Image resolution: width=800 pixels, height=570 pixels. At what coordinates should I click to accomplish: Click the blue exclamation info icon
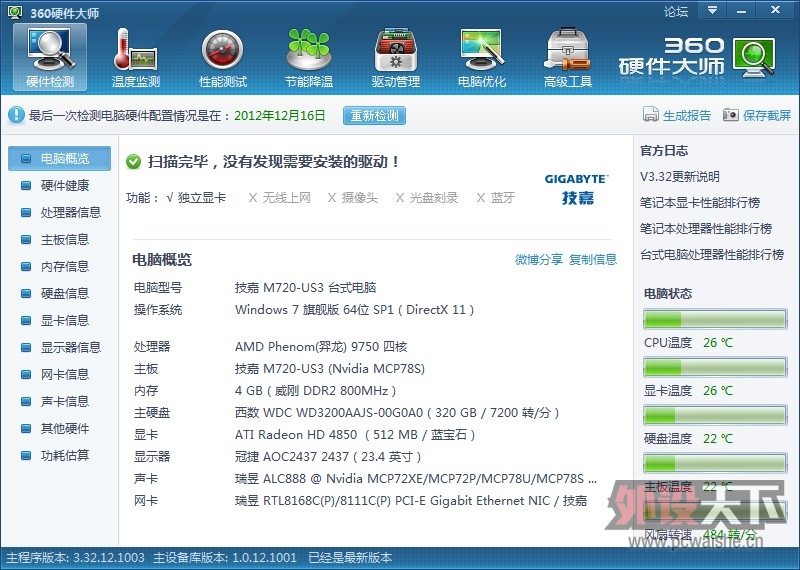click(16, 115)
